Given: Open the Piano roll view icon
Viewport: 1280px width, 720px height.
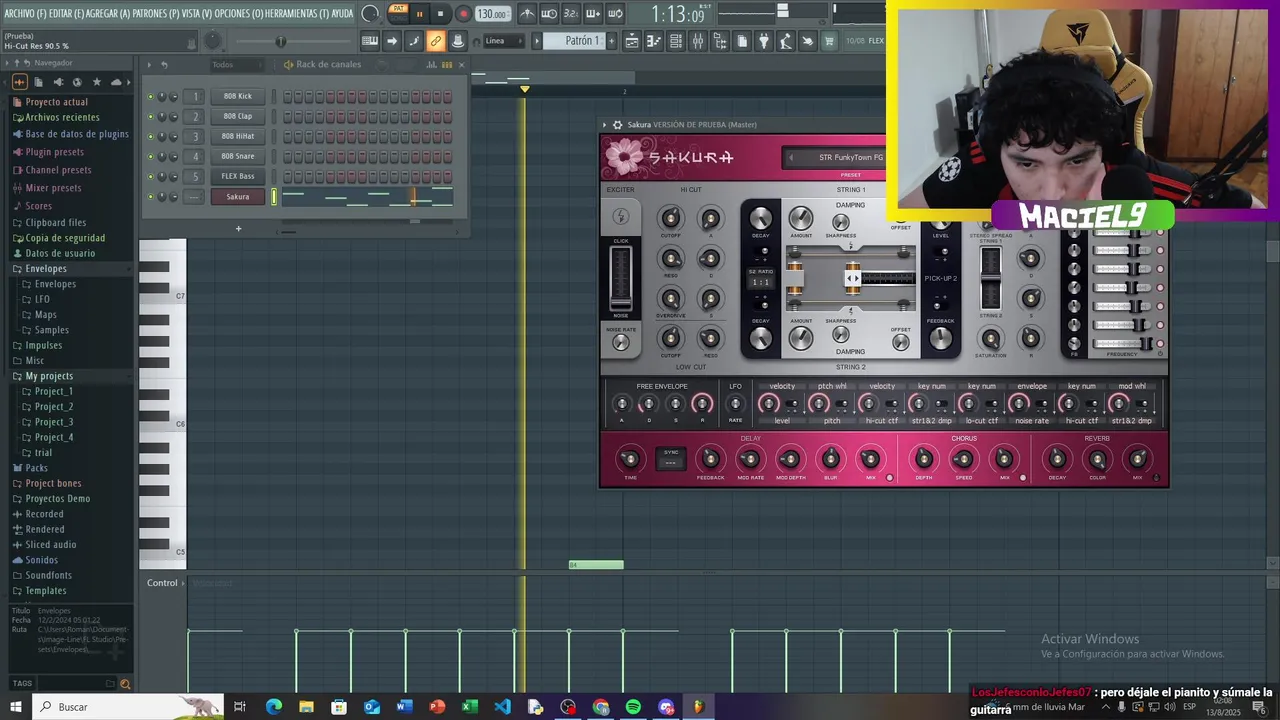Looking at the screenshot, I should [654, 41].
